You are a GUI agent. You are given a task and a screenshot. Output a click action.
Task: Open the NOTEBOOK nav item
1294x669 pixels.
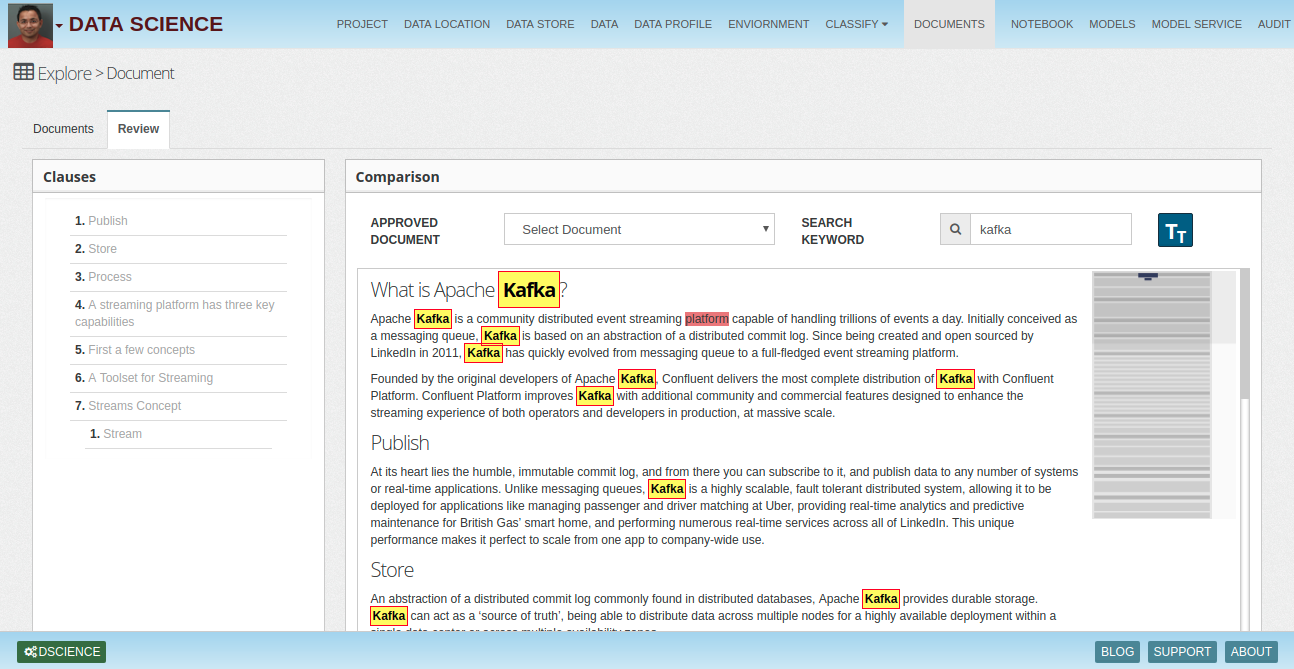coord(1042,24)
